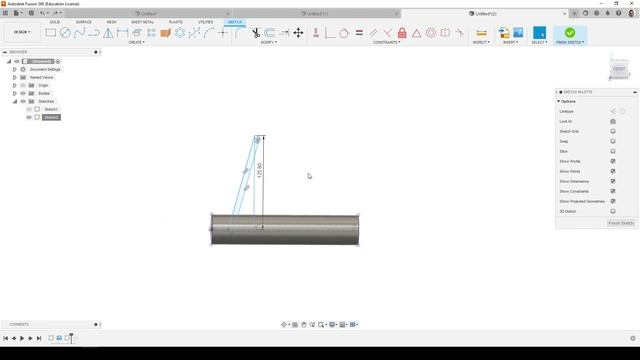Toggle visibility eye of highlighted Sketch2
Image resolution: width=640 pixels, height=360 pixels.
tap(29, 117)
